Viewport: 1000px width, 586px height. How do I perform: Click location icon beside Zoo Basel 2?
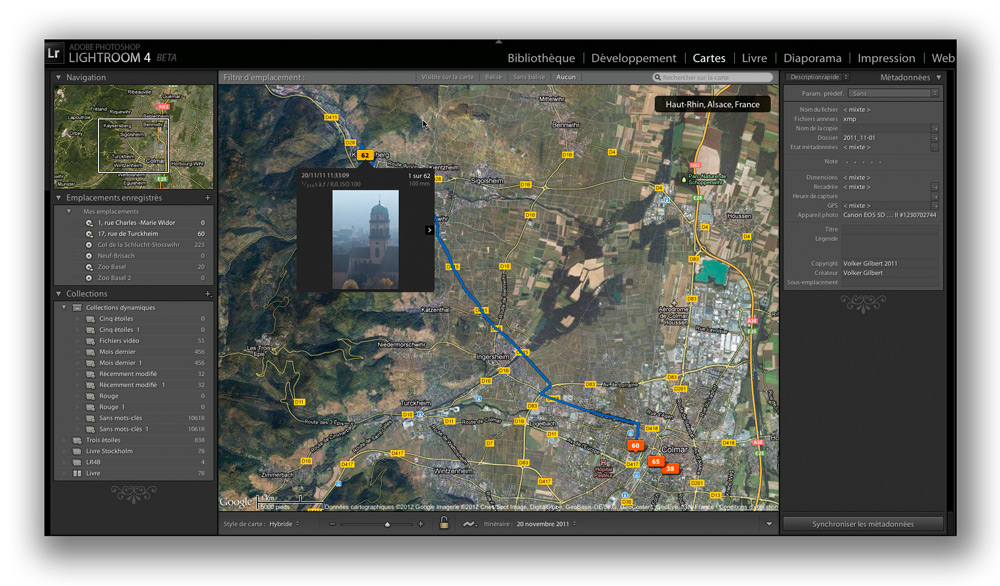click(x=89, y=278)
